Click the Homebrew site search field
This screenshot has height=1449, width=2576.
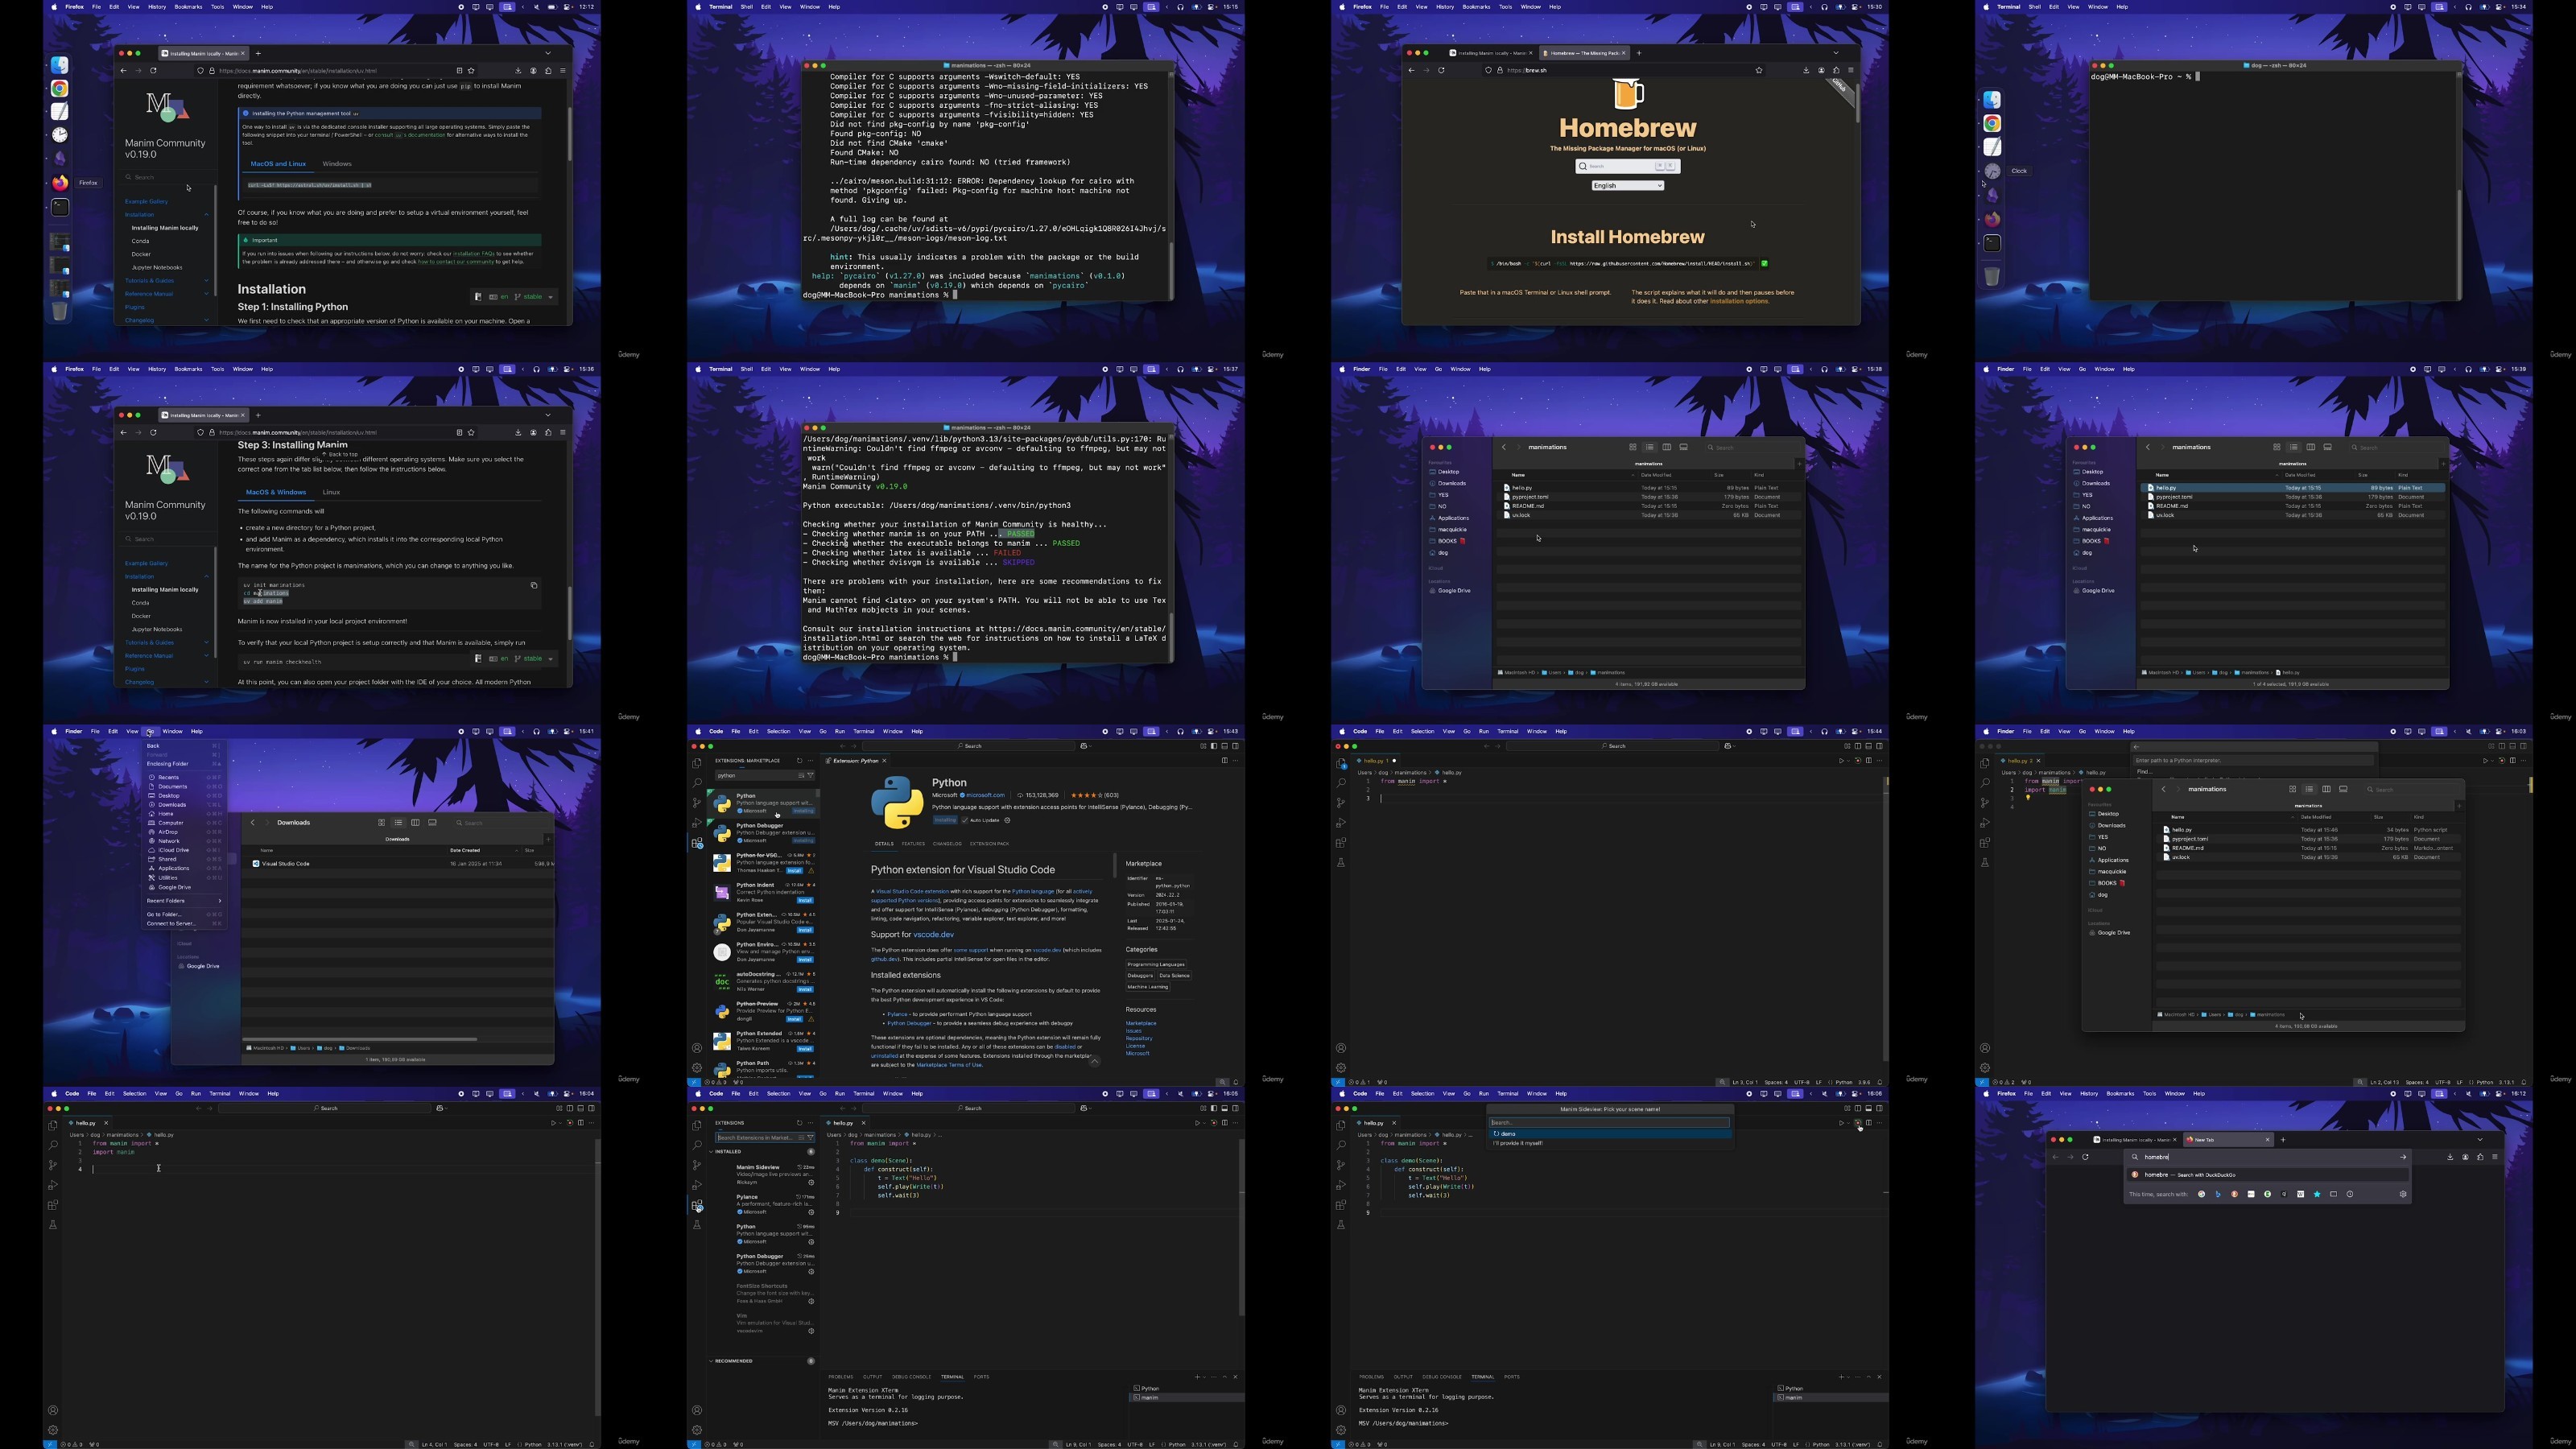pyautogui.click(x=1628, y=166)
